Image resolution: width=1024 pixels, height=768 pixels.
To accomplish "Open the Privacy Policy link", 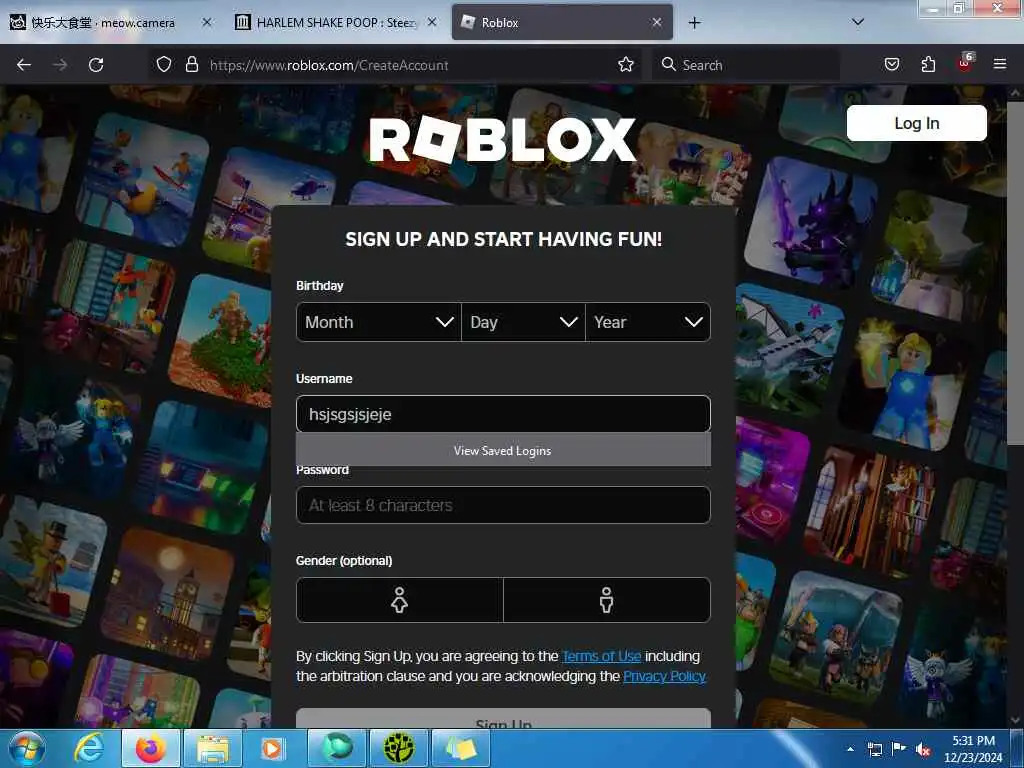I will point(664,676).
